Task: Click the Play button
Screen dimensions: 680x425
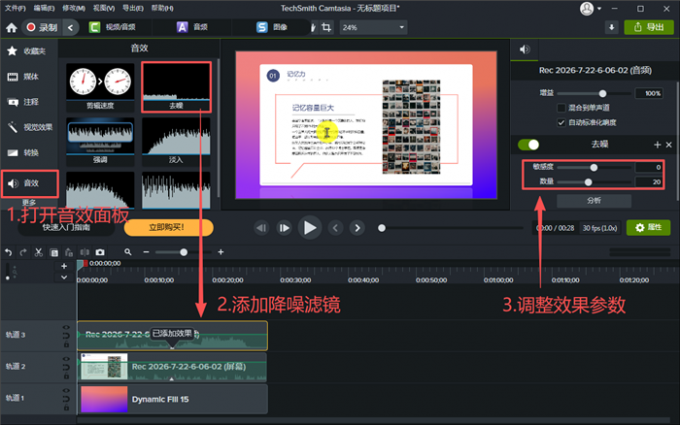Action: pyautogui.click(x=310, y=228)
